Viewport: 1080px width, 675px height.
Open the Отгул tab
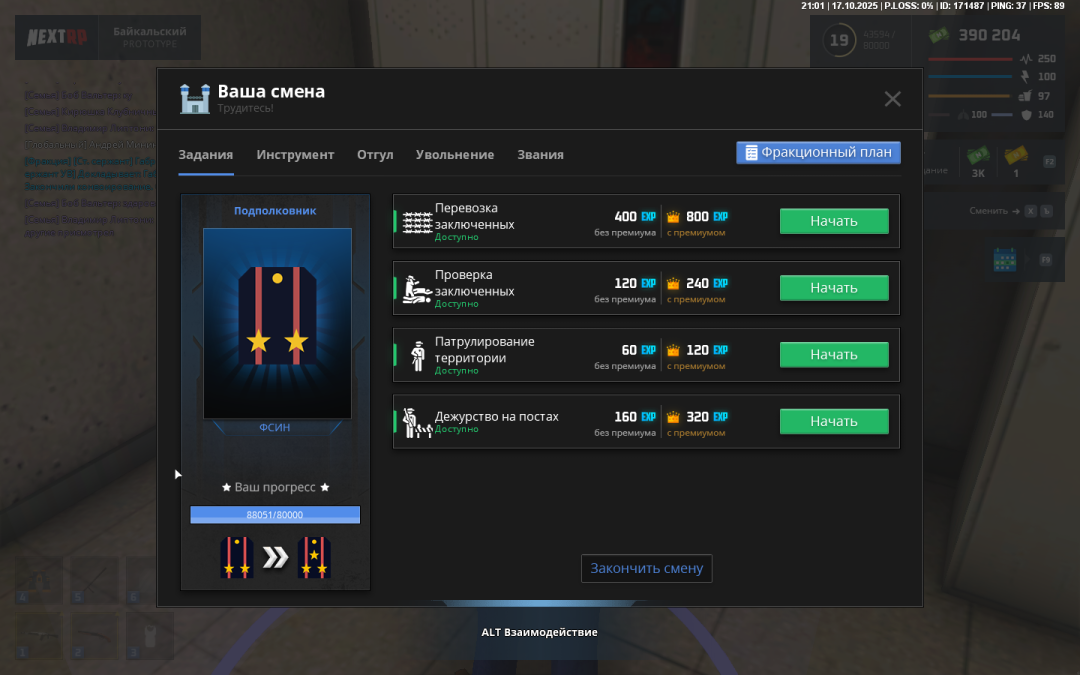pyautogui.click(x=375, y=155)
